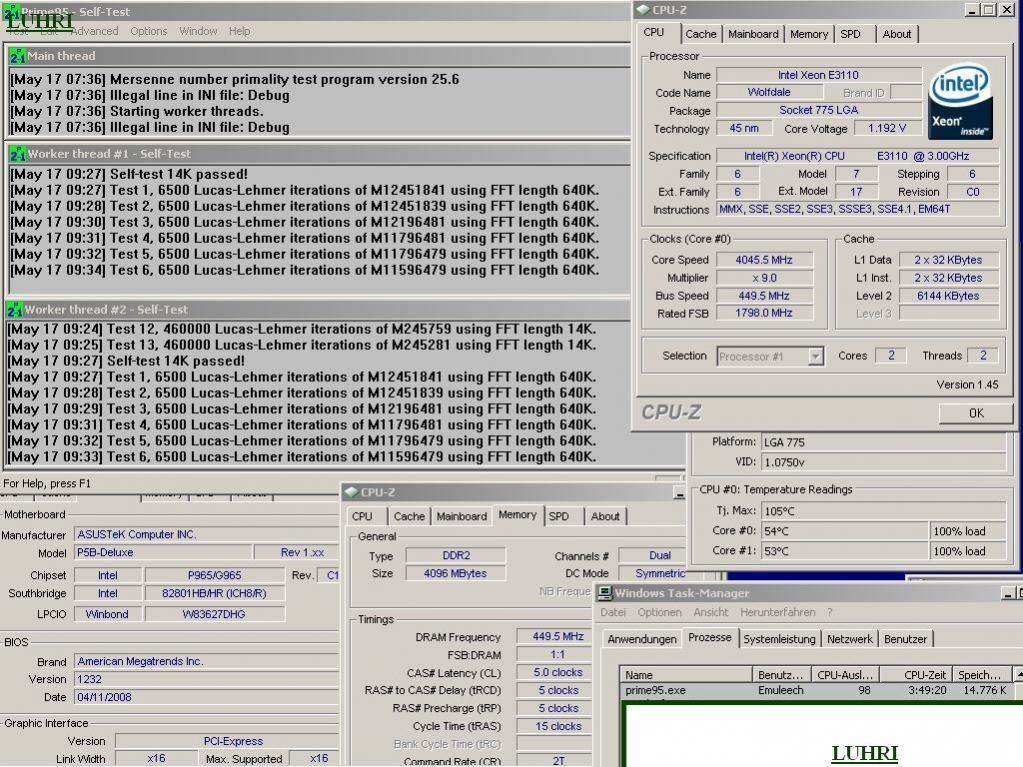Switch to Benutzer tab in Task-Manager
The image size is (1023, 767).
pos(905,639)
